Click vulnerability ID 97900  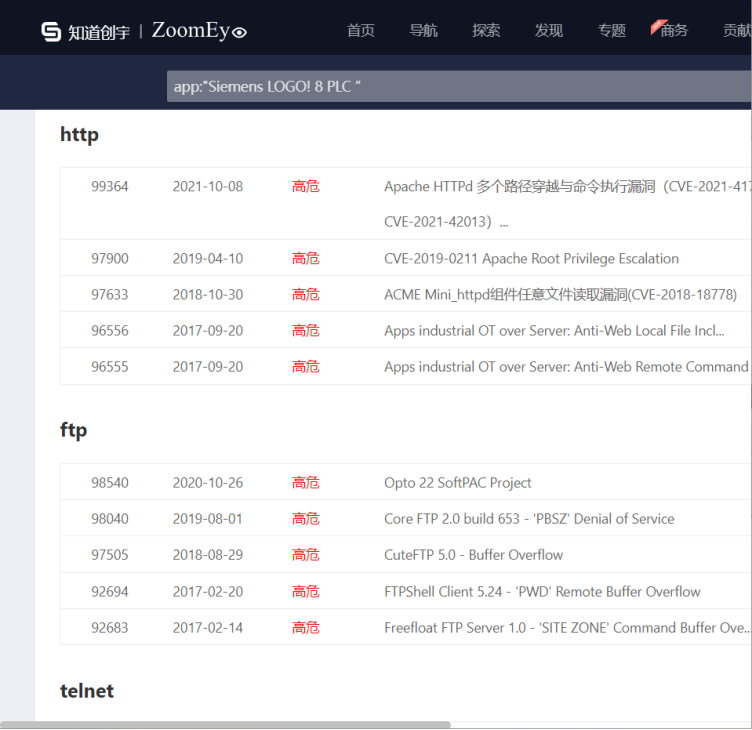tap(110, 259)
